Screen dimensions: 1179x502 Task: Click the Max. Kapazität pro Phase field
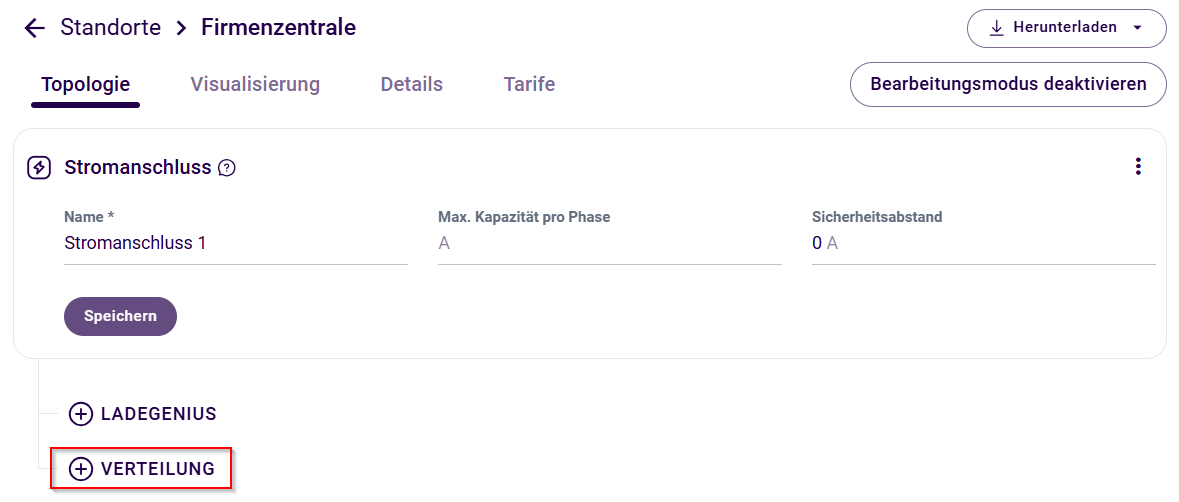[609, 243]
